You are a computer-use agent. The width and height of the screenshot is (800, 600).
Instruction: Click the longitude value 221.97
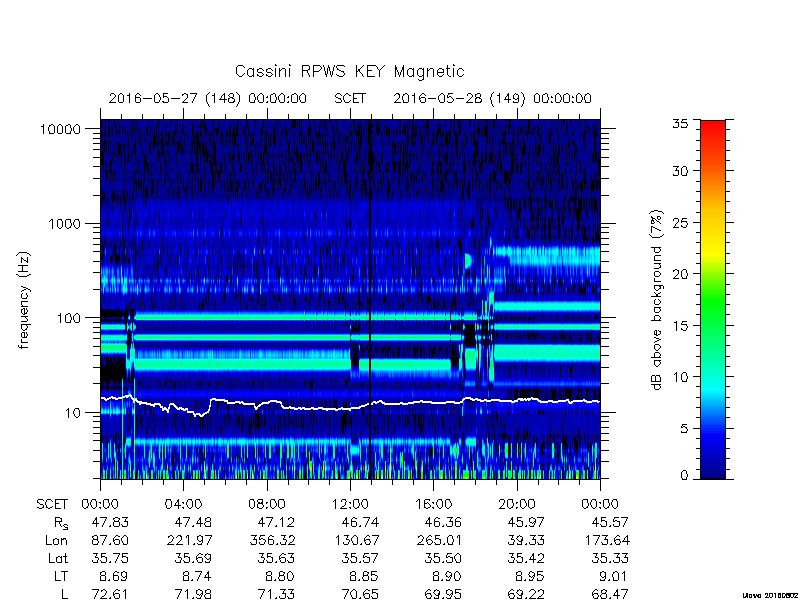tap(189, 540)
